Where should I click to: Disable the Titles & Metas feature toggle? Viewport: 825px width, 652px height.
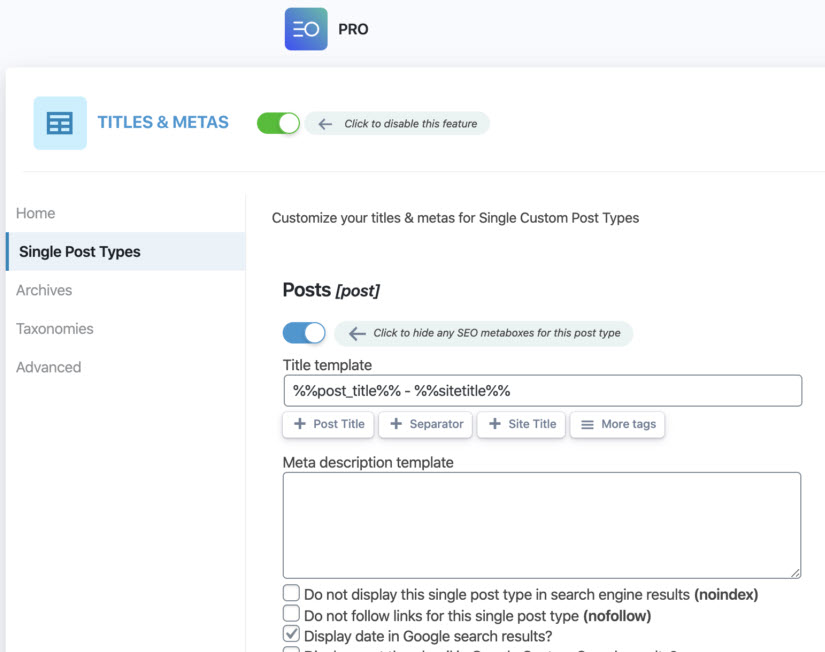point(278,123)
